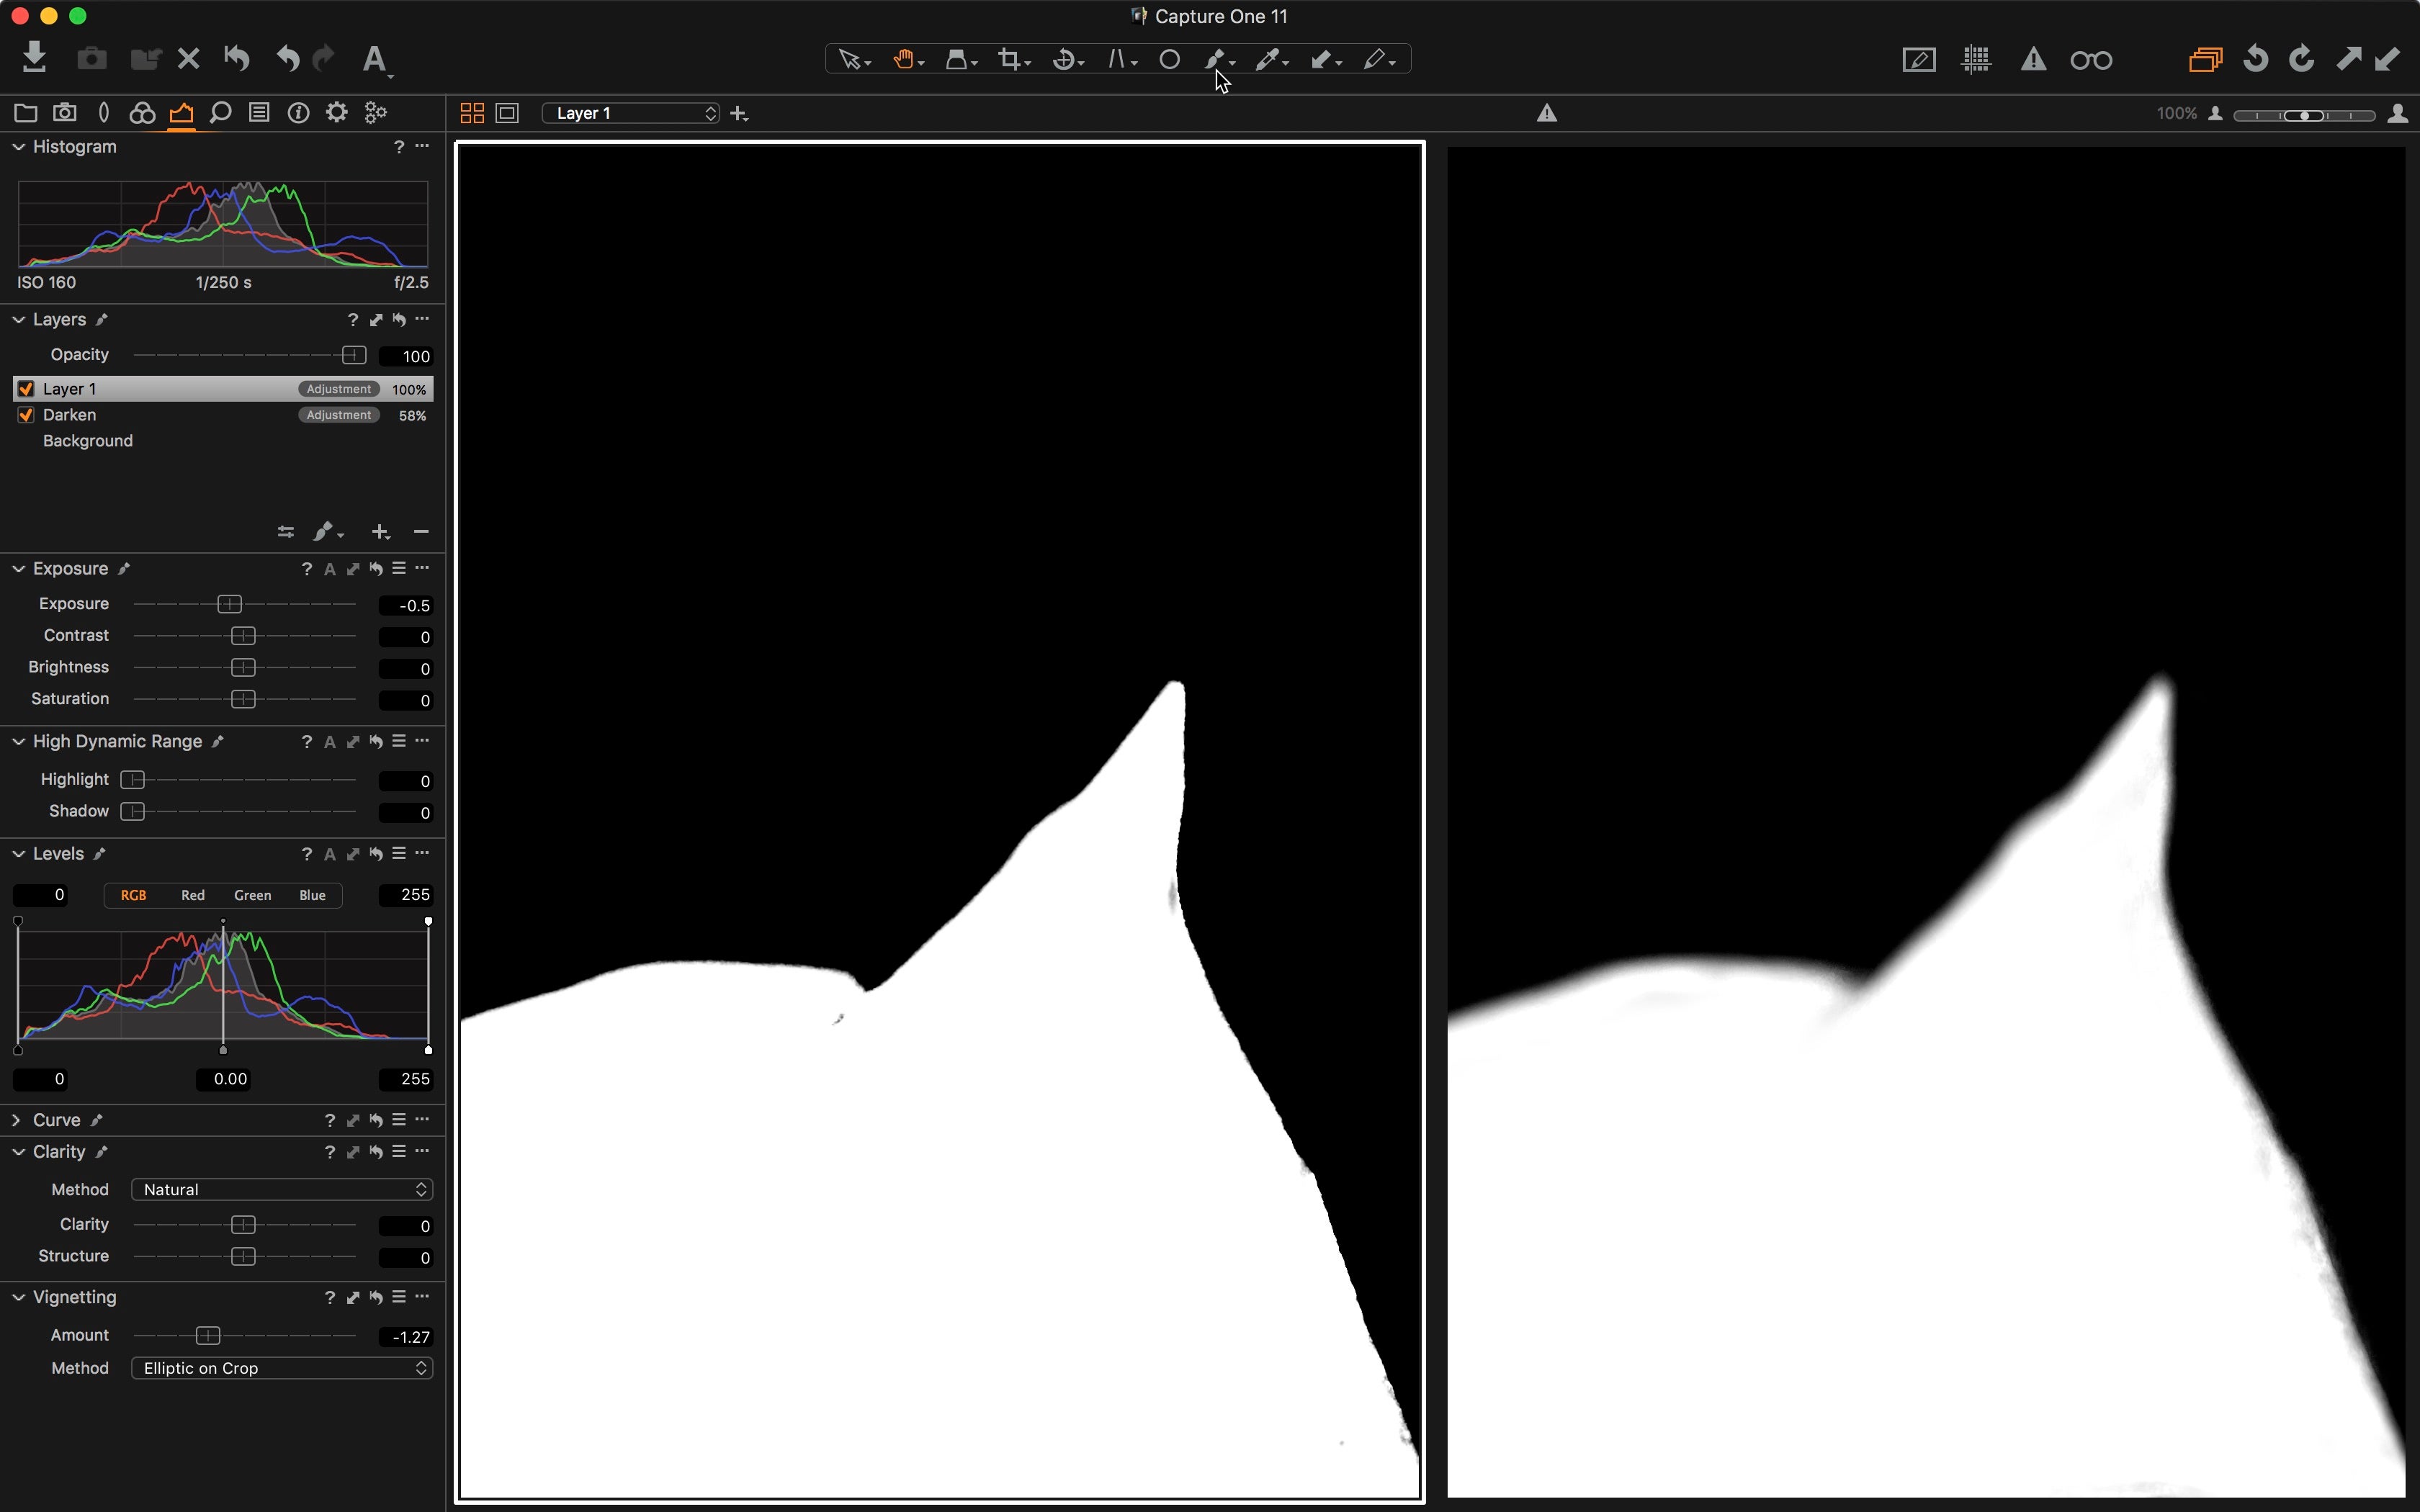Select RGB channel in Levels
Image resolution: width=2420 pixels, height=1512 pixels.
[x=133, y=896]
